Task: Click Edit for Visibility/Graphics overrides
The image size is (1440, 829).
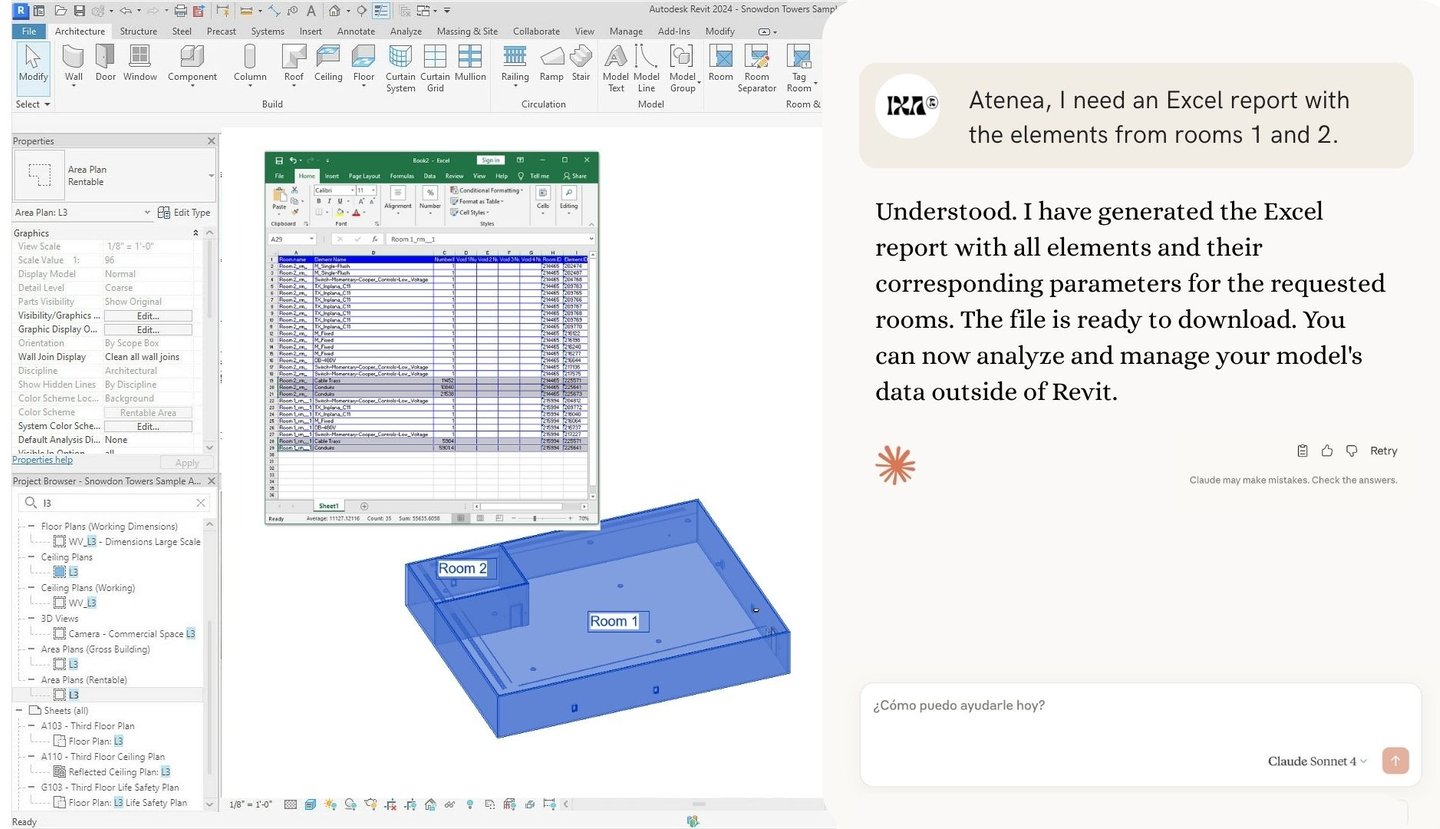Action: (148, 316)
